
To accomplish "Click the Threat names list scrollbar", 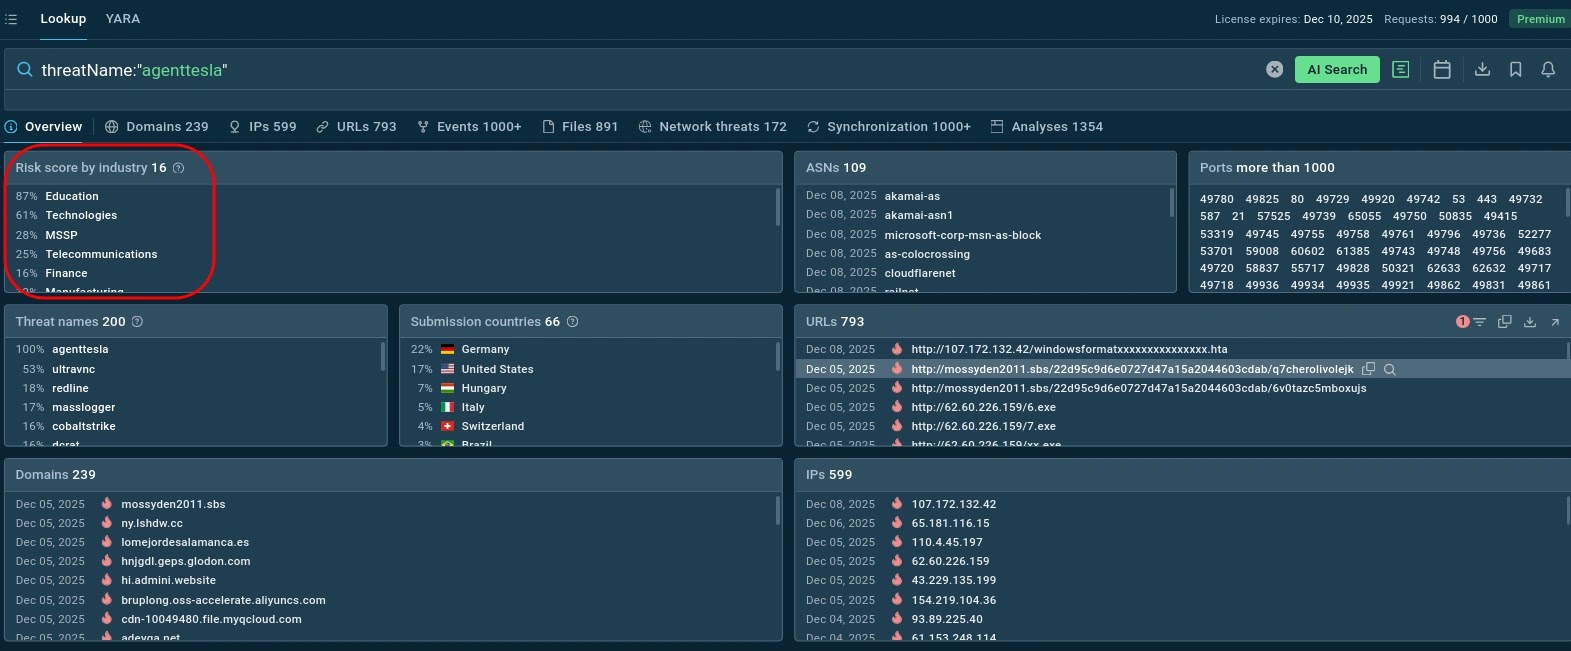I will [x=383, y=357].
